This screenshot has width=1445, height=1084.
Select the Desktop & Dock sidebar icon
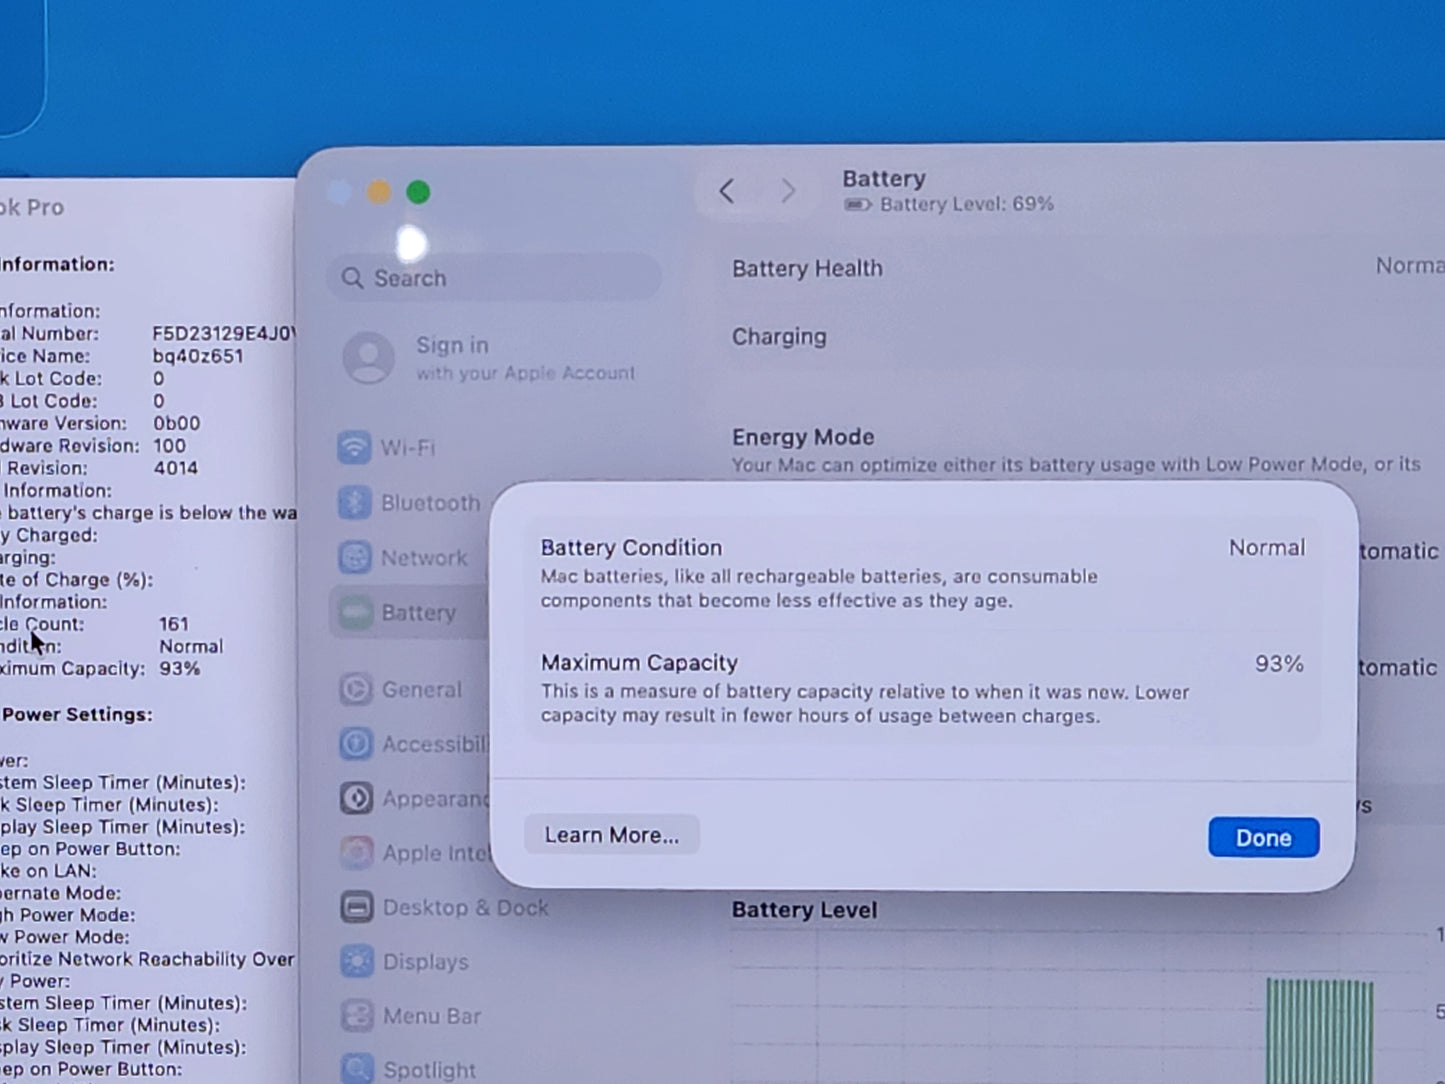tap(357, 907)
